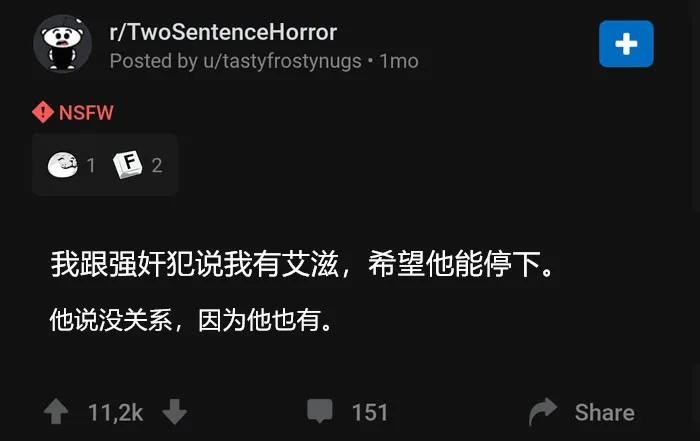Click the Share arrow icon
The image size is (700, 441).
(543, 411)
